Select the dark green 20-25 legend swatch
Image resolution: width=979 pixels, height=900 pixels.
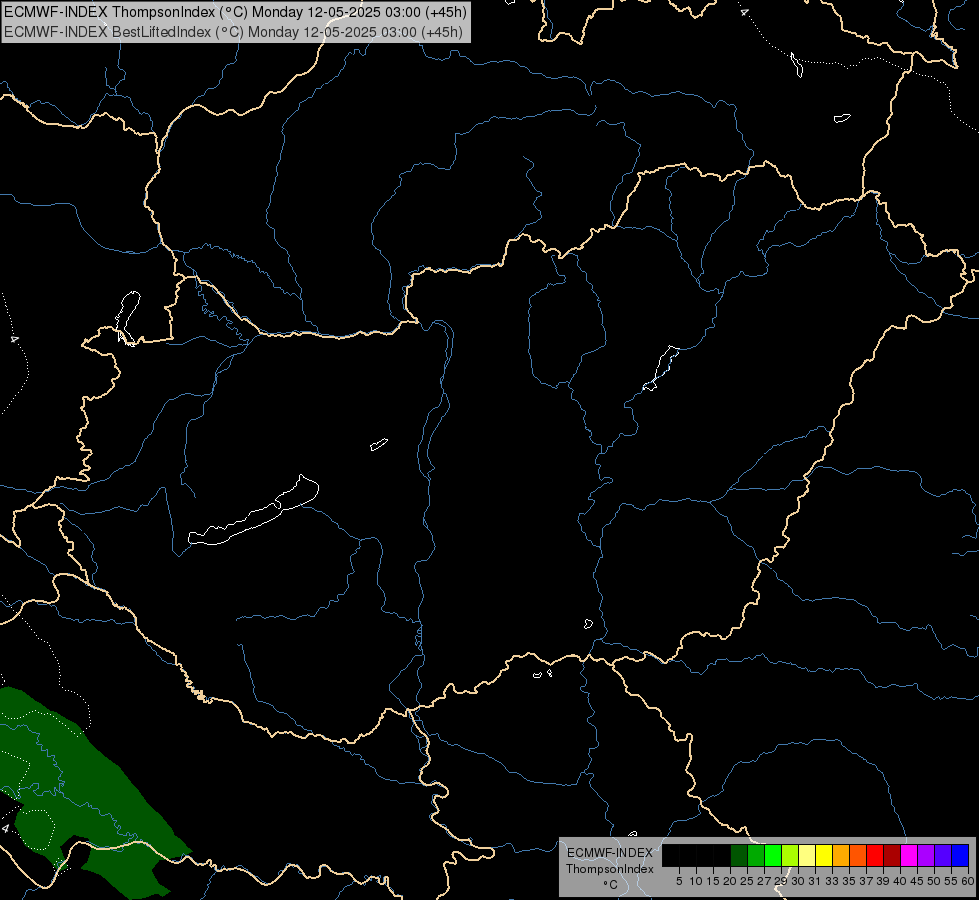pos(739,855)
